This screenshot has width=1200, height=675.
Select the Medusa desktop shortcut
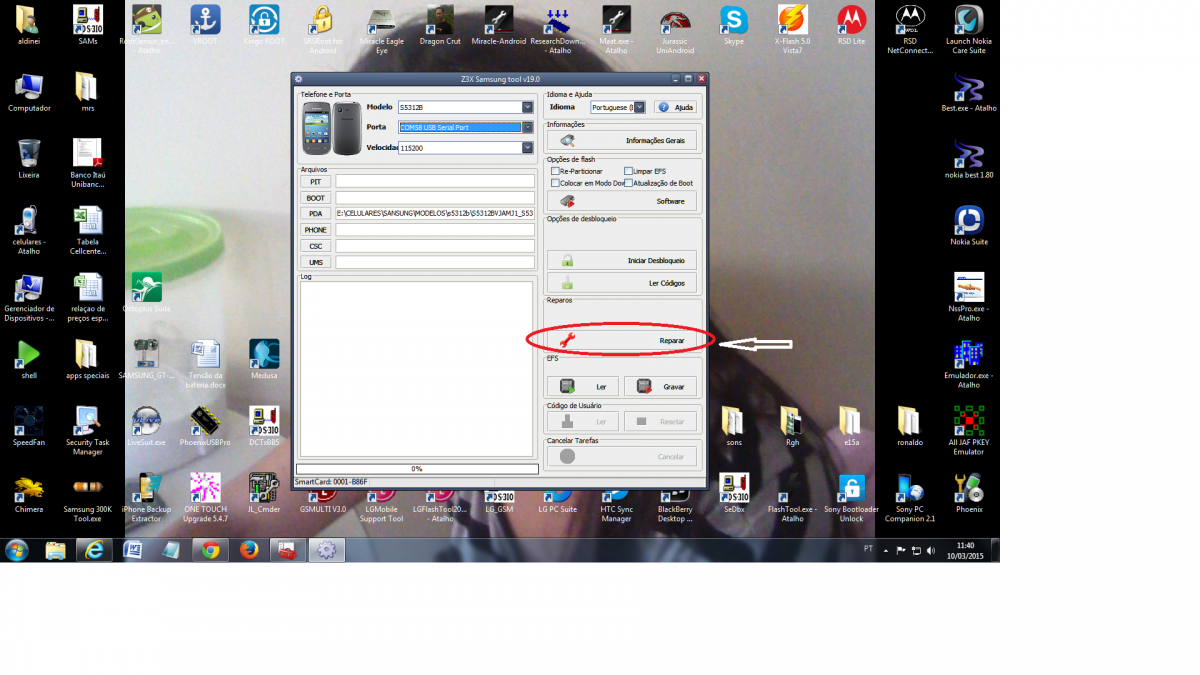coord(264,360)
